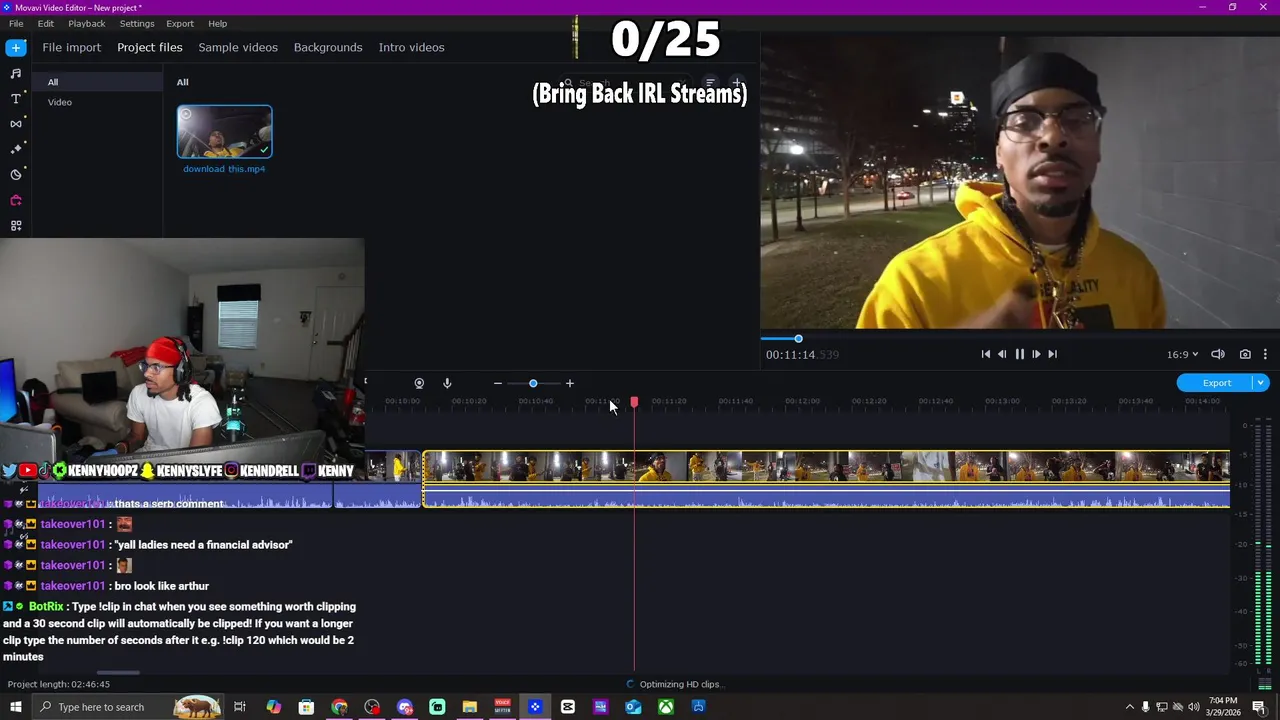Open Xbox app from taskbar

[666, 707]
